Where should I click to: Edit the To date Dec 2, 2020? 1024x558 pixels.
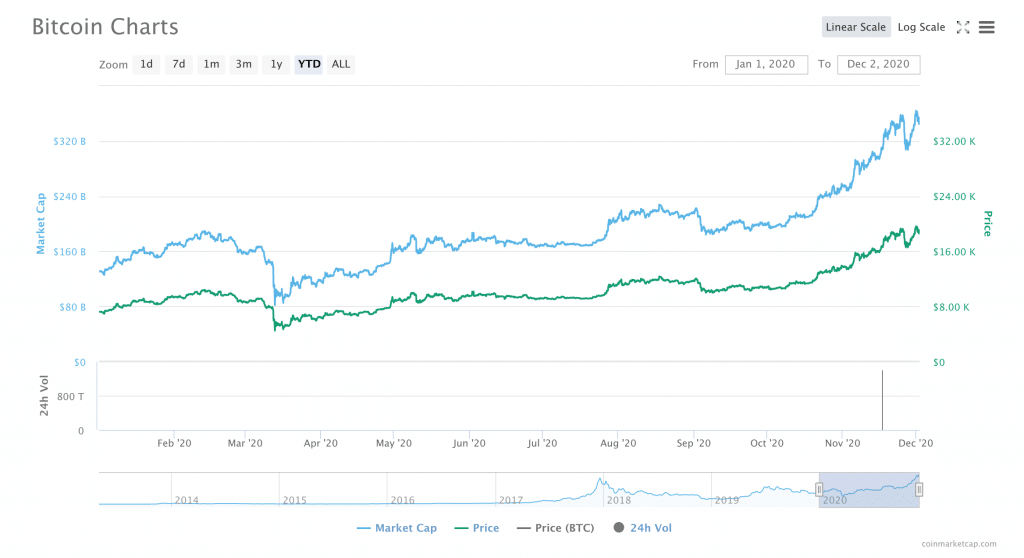click(878, 64)
